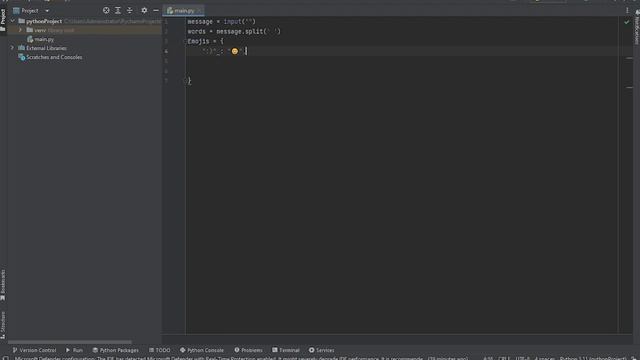
Task: Click the closing brace on line 7
Action: tap(189, 81)
